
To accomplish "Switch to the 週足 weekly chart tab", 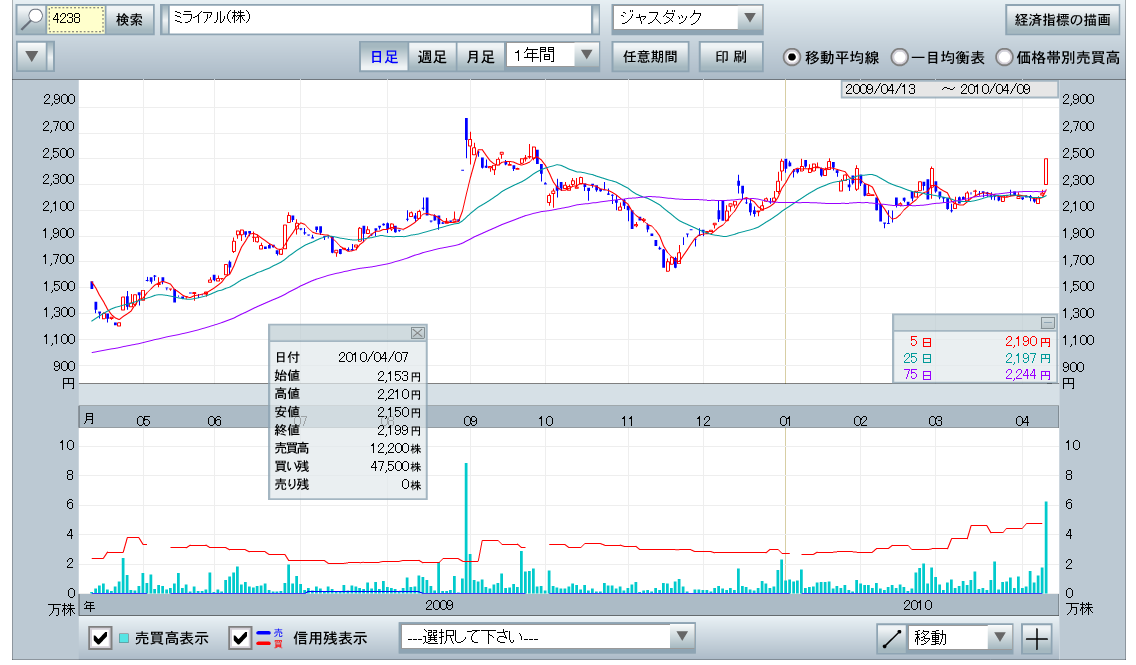I will coord(432,57).
